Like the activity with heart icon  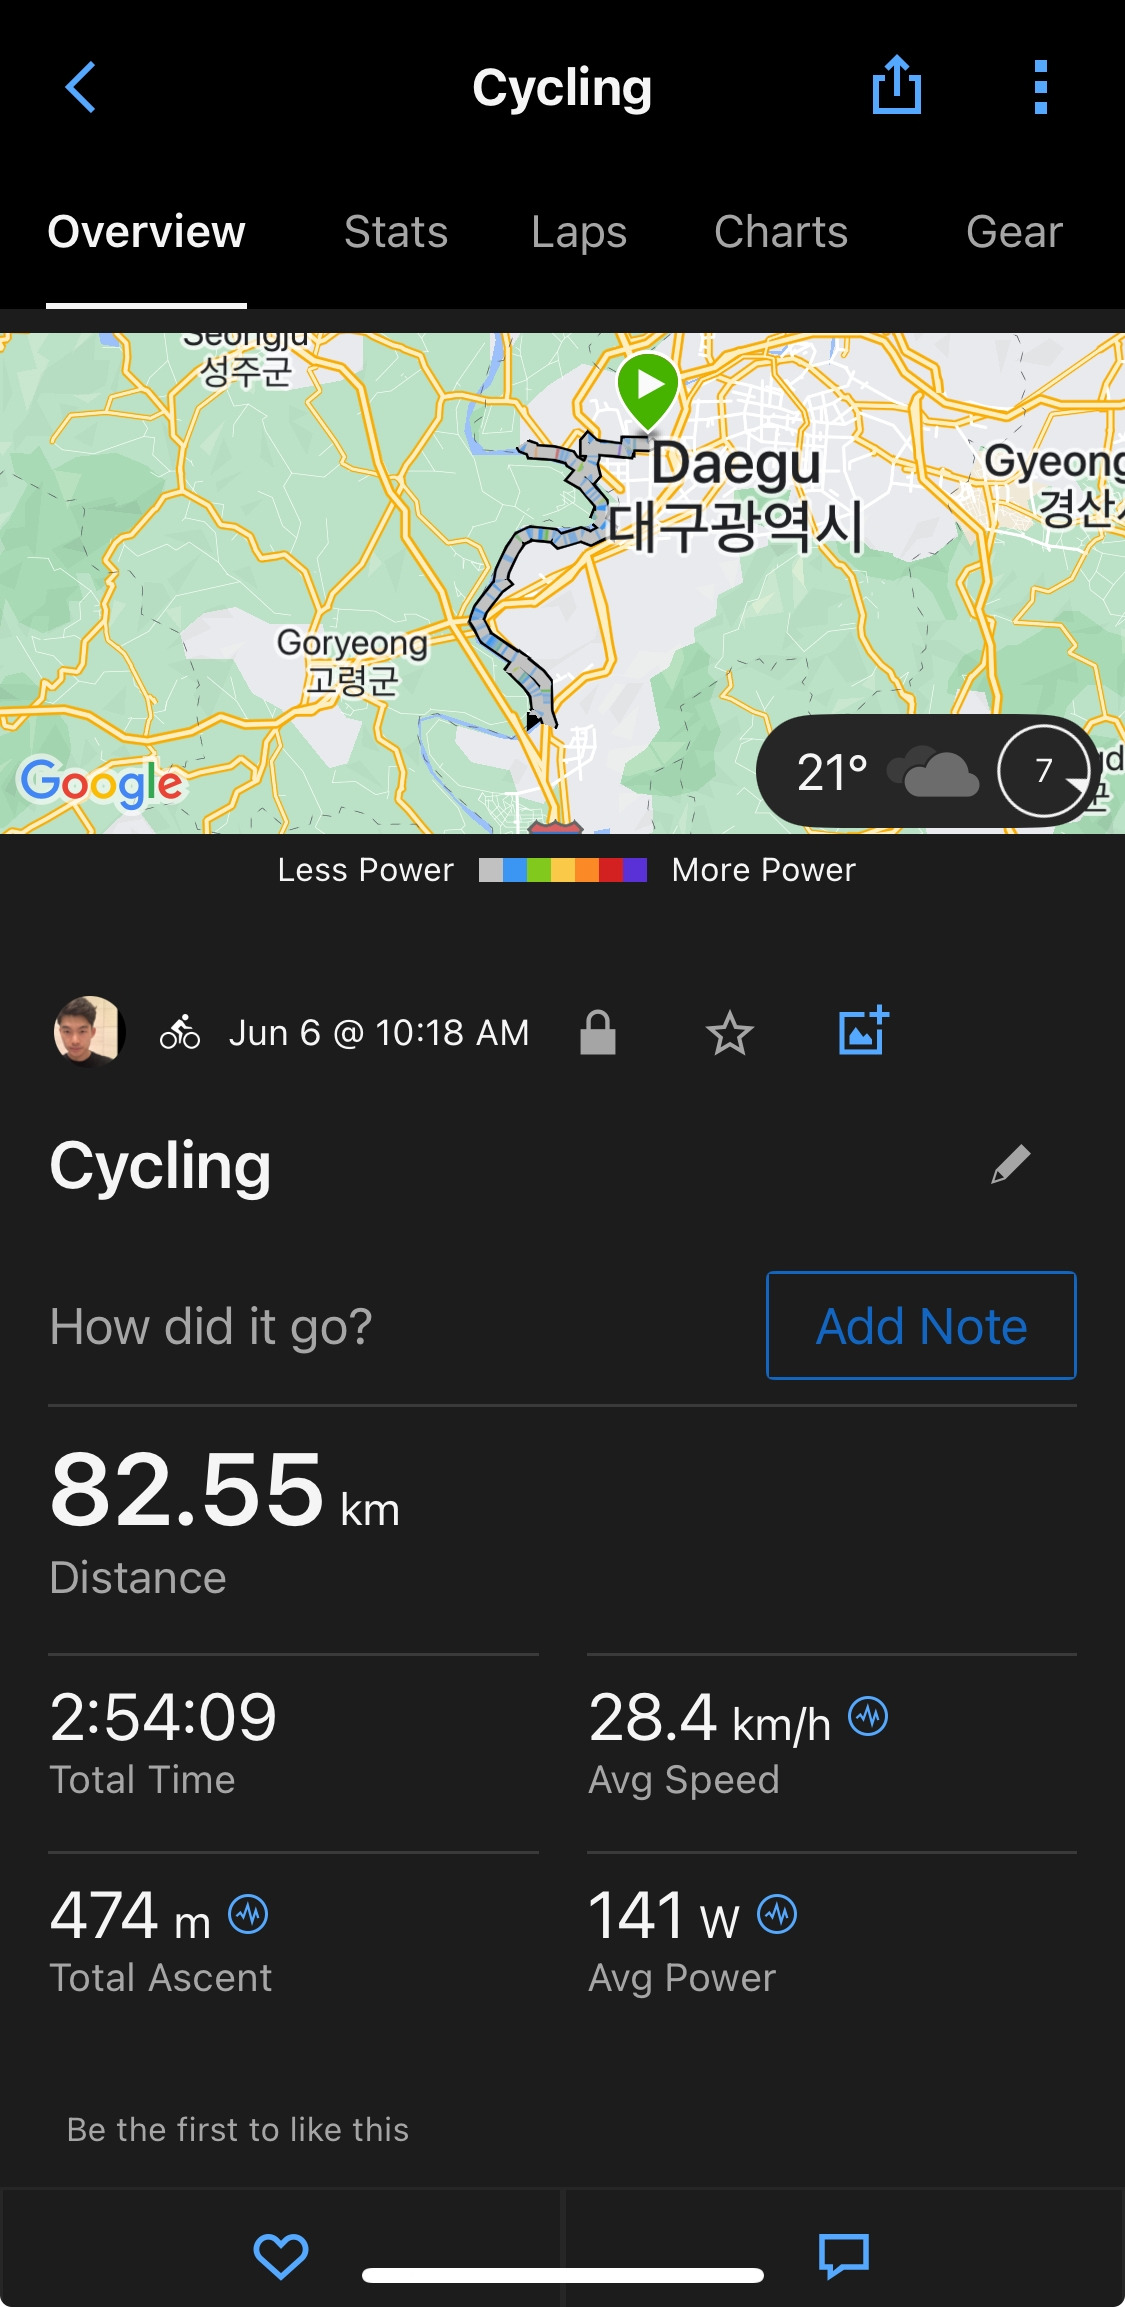click(281, 2256)
